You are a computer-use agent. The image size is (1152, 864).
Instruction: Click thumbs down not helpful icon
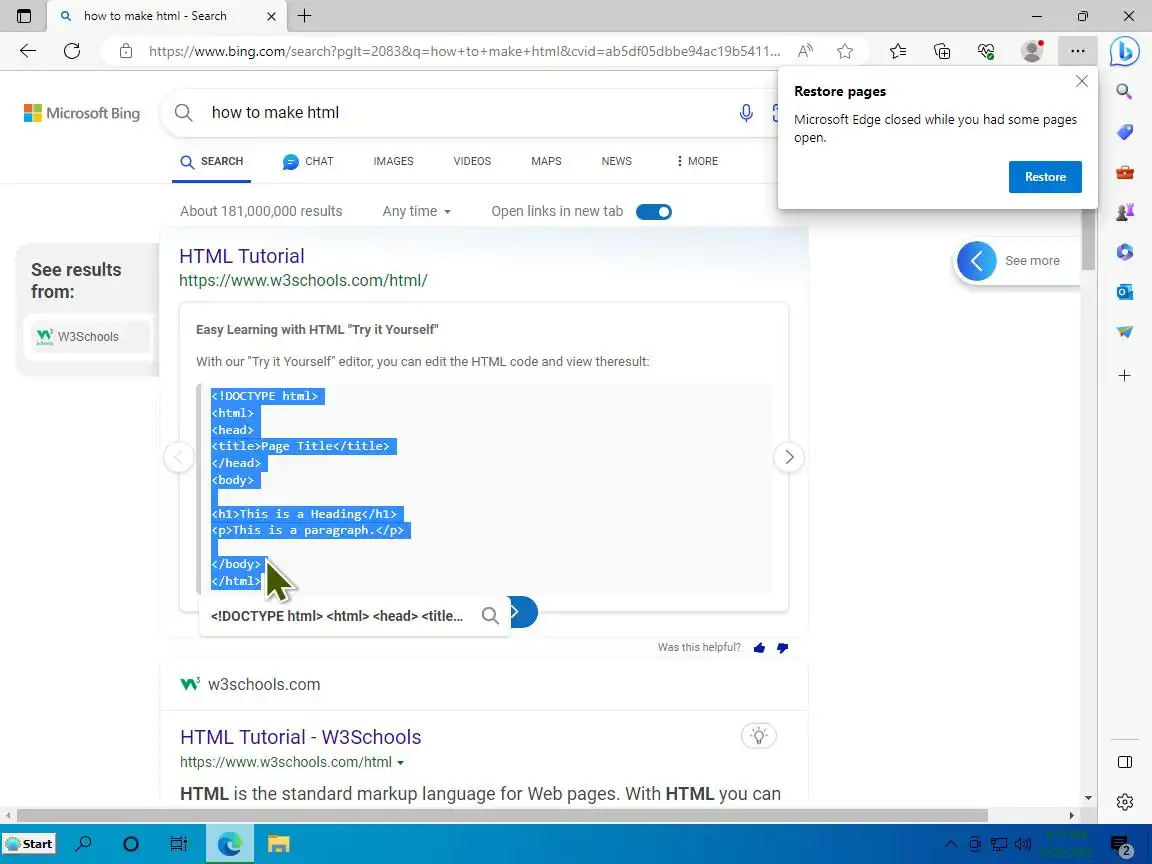point(782,647)
